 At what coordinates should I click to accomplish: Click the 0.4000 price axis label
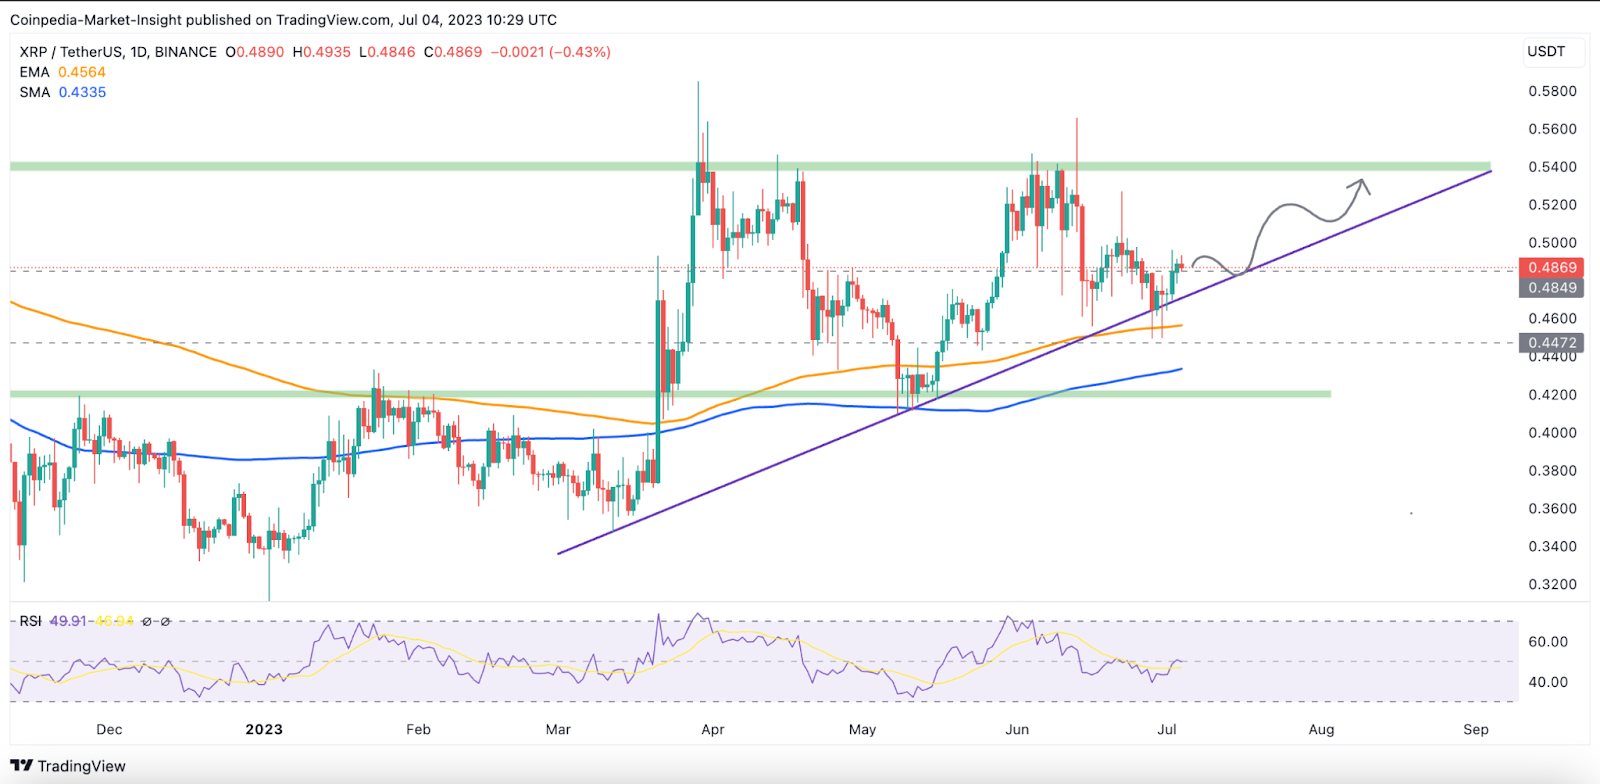1552,433
